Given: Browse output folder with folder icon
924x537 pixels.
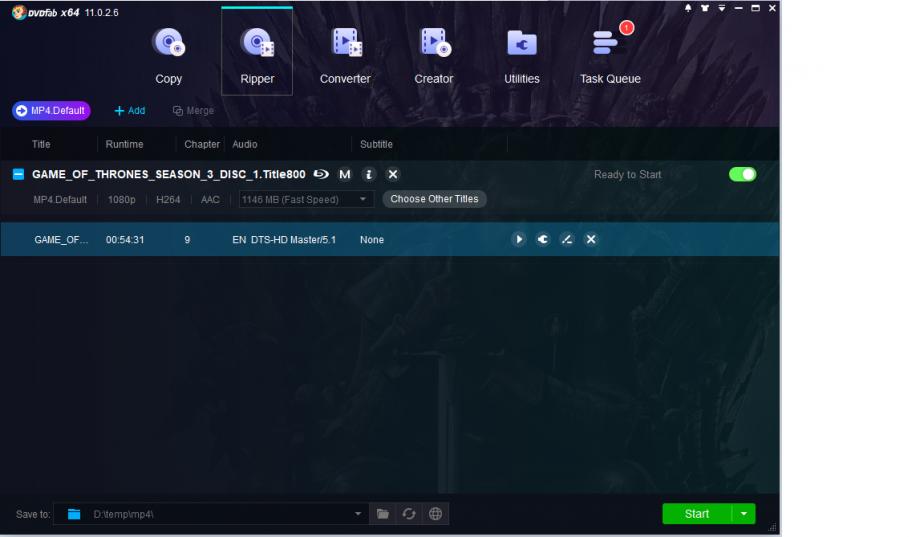Looking at the screenshot, I should tap(383, 514).
